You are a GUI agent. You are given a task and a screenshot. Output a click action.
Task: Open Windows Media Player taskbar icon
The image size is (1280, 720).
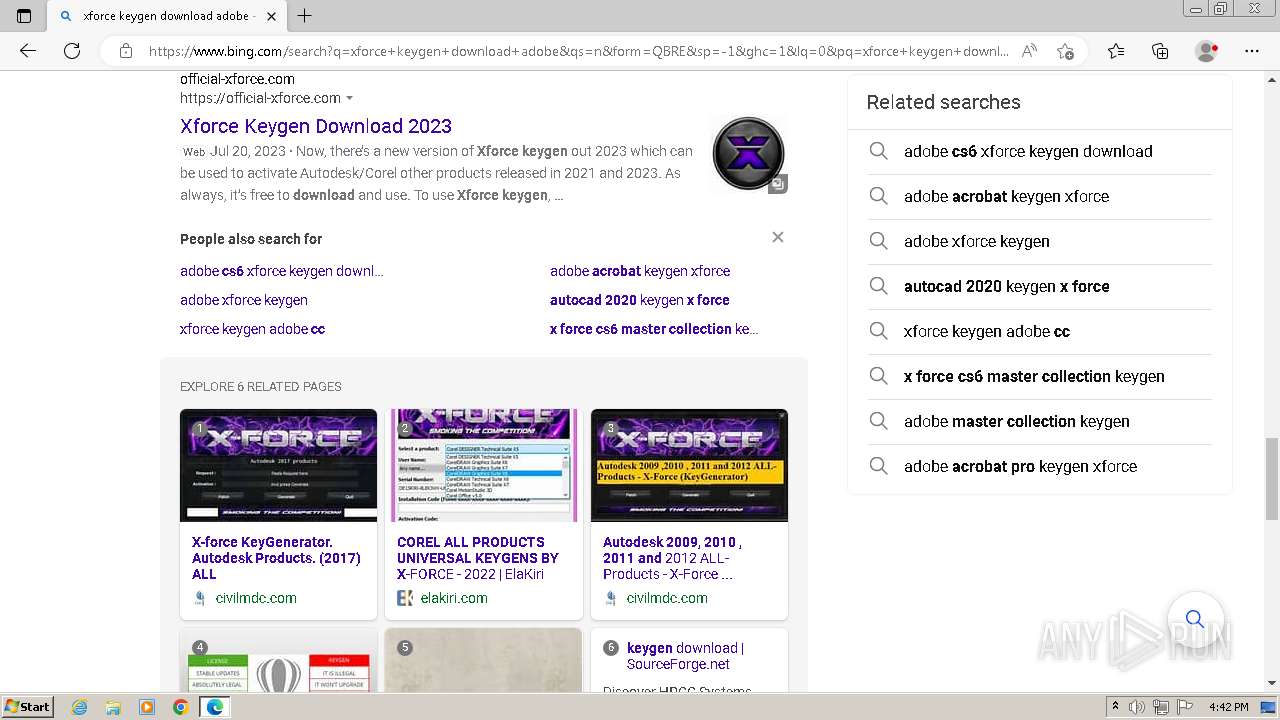[x=147, y=707]
